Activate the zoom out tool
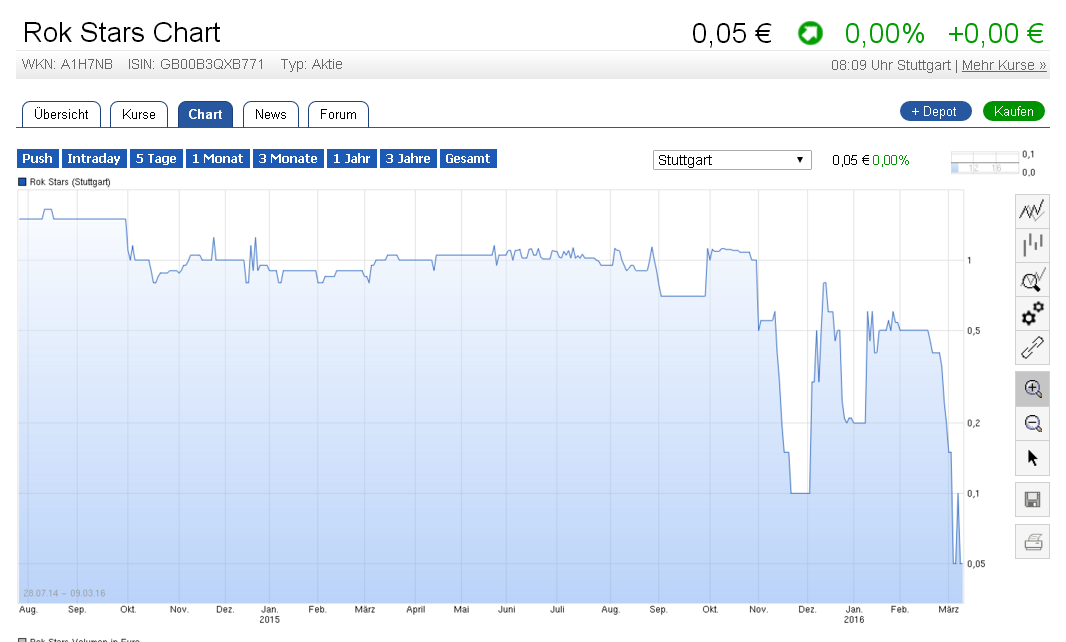Screen dimensions: 1066x642 (x=1032, y=423)
